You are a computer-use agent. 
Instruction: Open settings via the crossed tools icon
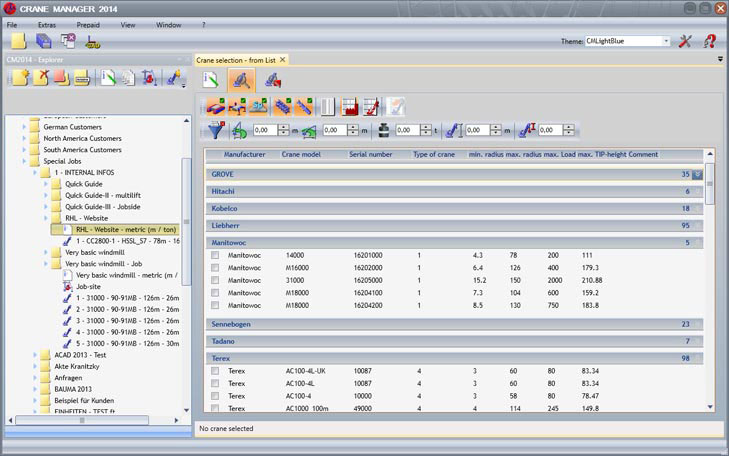[x=685, y=41]
